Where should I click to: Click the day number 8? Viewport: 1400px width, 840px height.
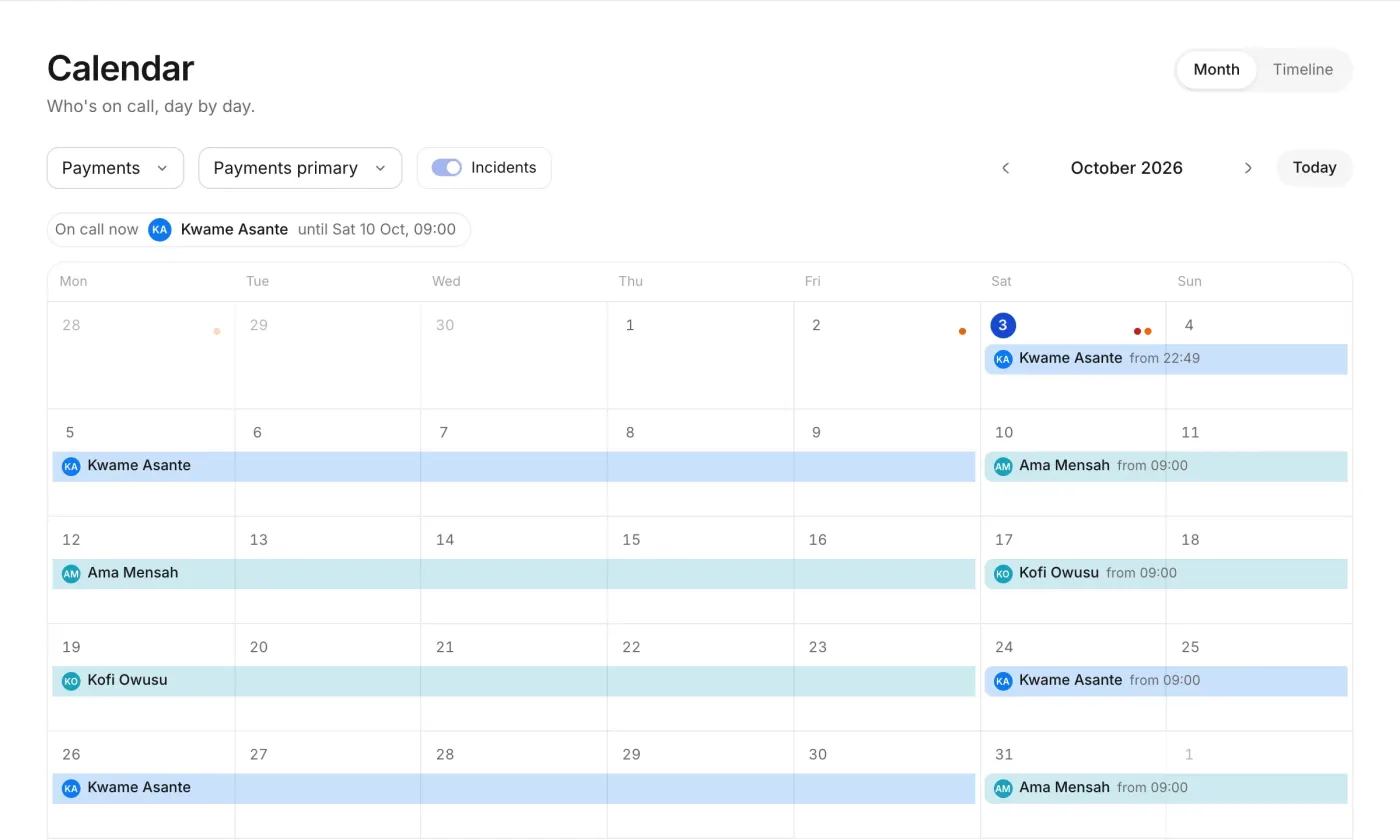[x=630, y=432]
